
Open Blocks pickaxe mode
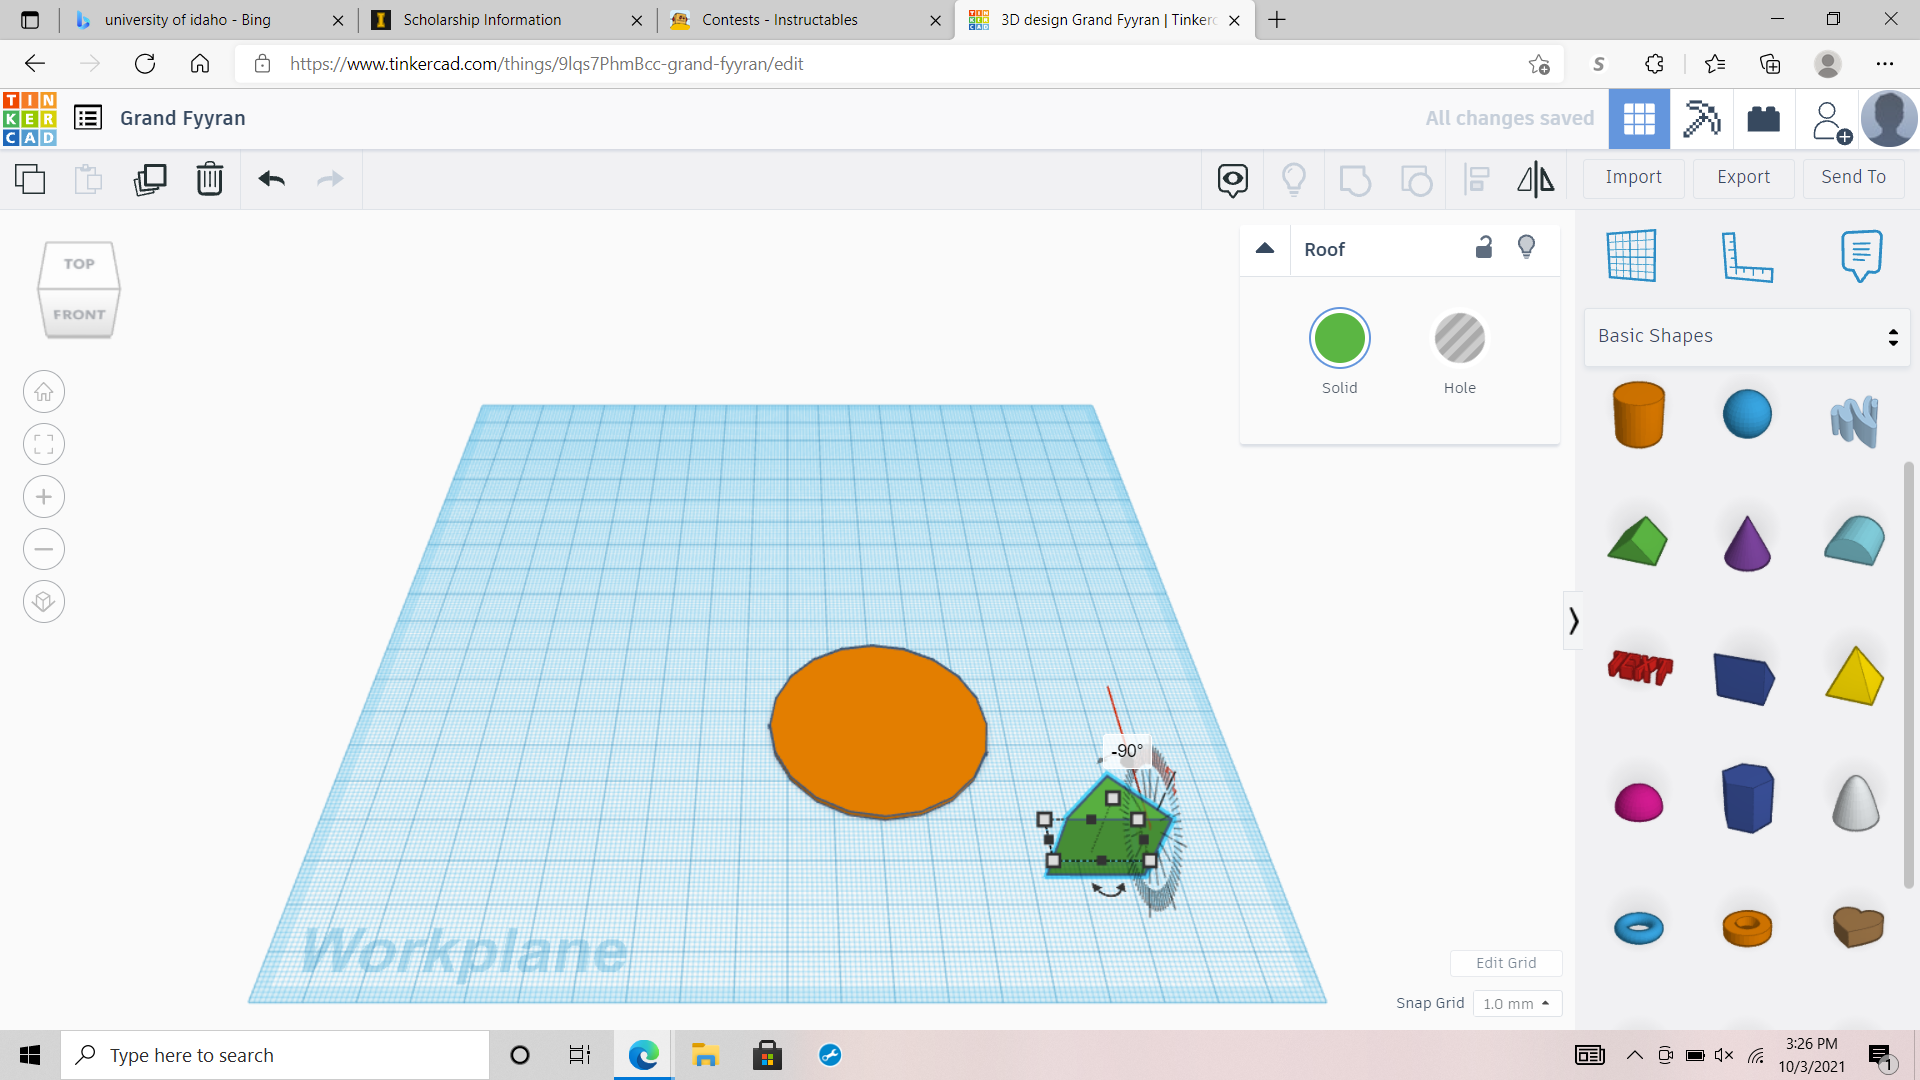pos(1701,119)
